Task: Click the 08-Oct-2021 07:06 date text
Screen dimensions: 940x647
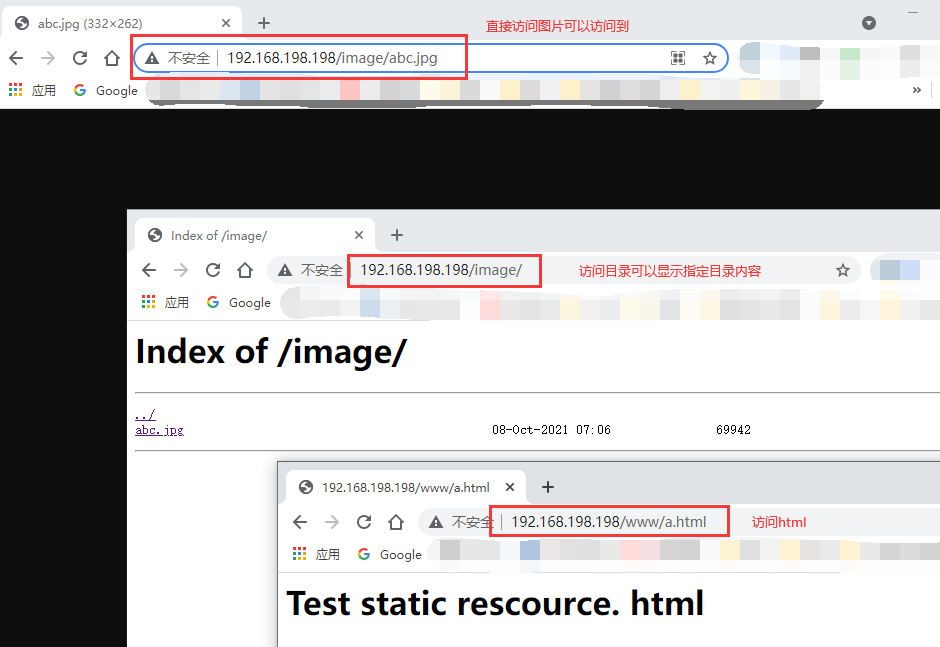Action: (551, 430)
